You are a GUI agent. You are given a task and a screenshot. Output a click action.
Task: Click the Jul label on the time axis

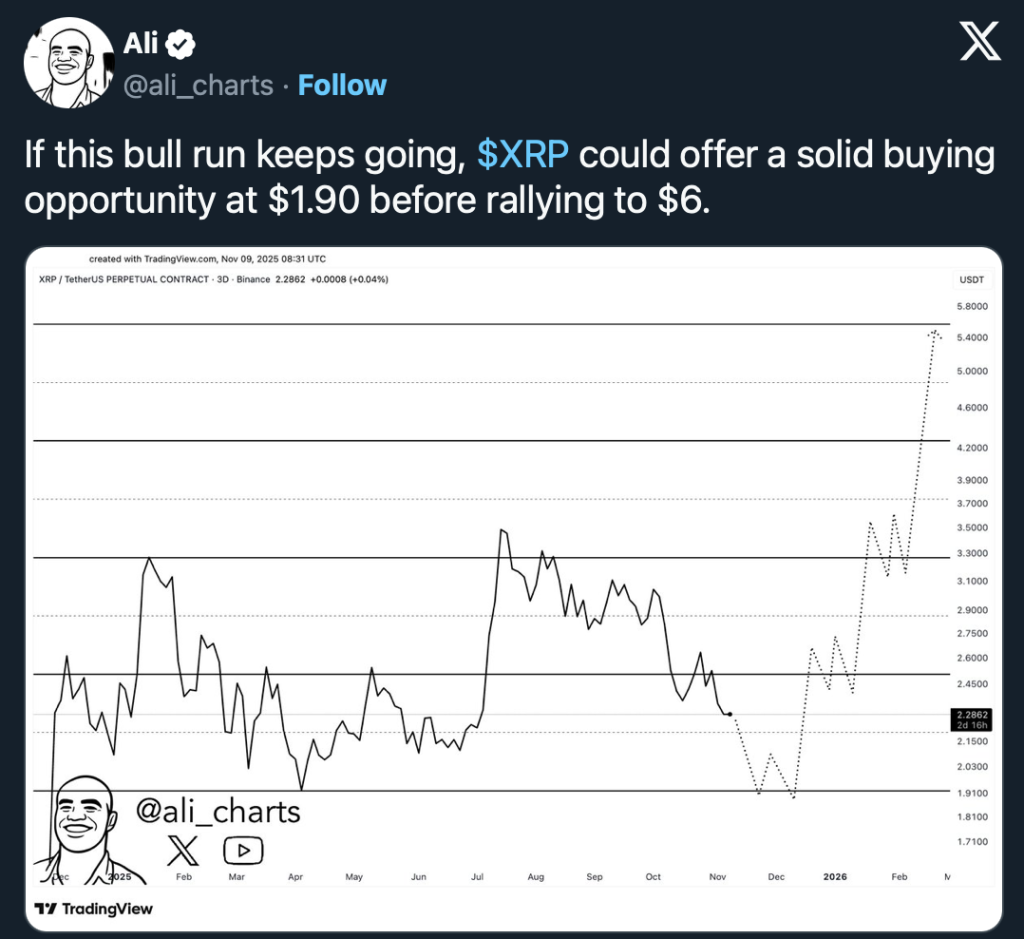(x=478, y=877)
